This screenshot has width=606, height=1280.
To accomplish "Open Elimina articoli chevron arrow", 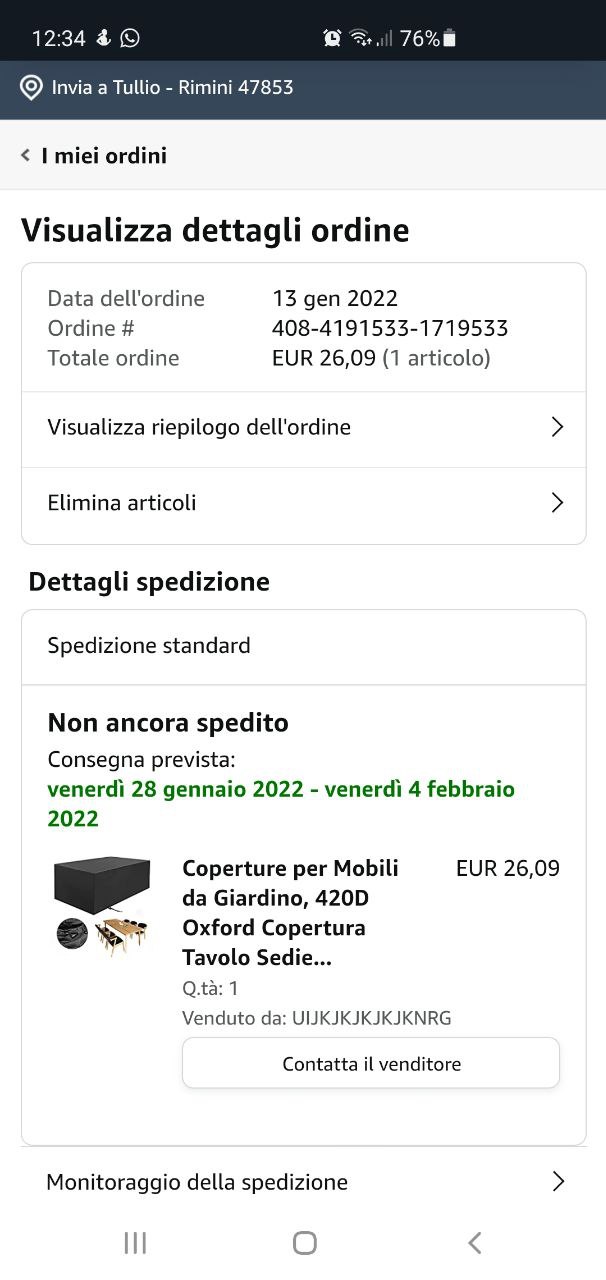I will pos(557,502).
